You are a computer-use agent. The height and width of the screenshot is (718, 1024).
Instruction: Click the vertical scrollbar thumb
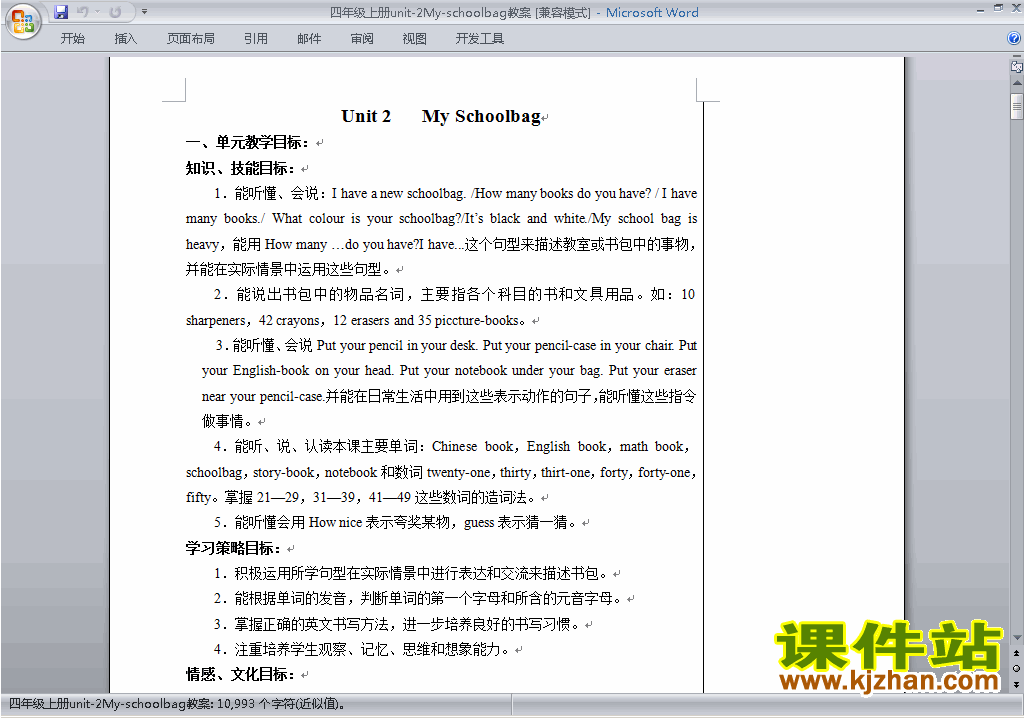1016,106
